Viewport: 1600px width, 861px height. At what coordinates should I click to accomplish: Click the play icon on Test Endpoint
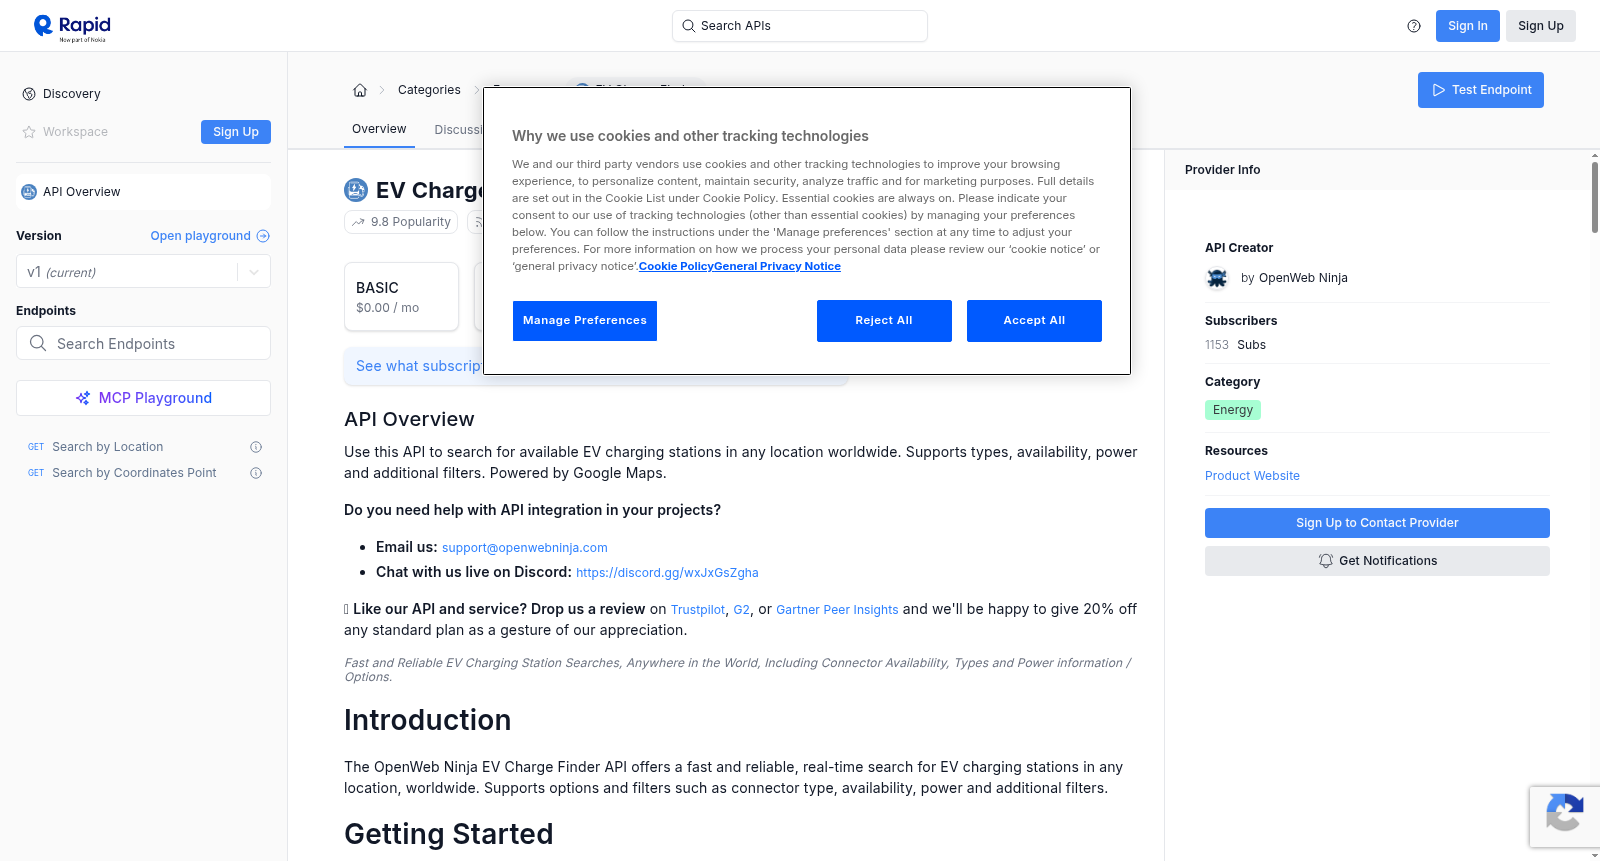click(x=1439, y=90)
